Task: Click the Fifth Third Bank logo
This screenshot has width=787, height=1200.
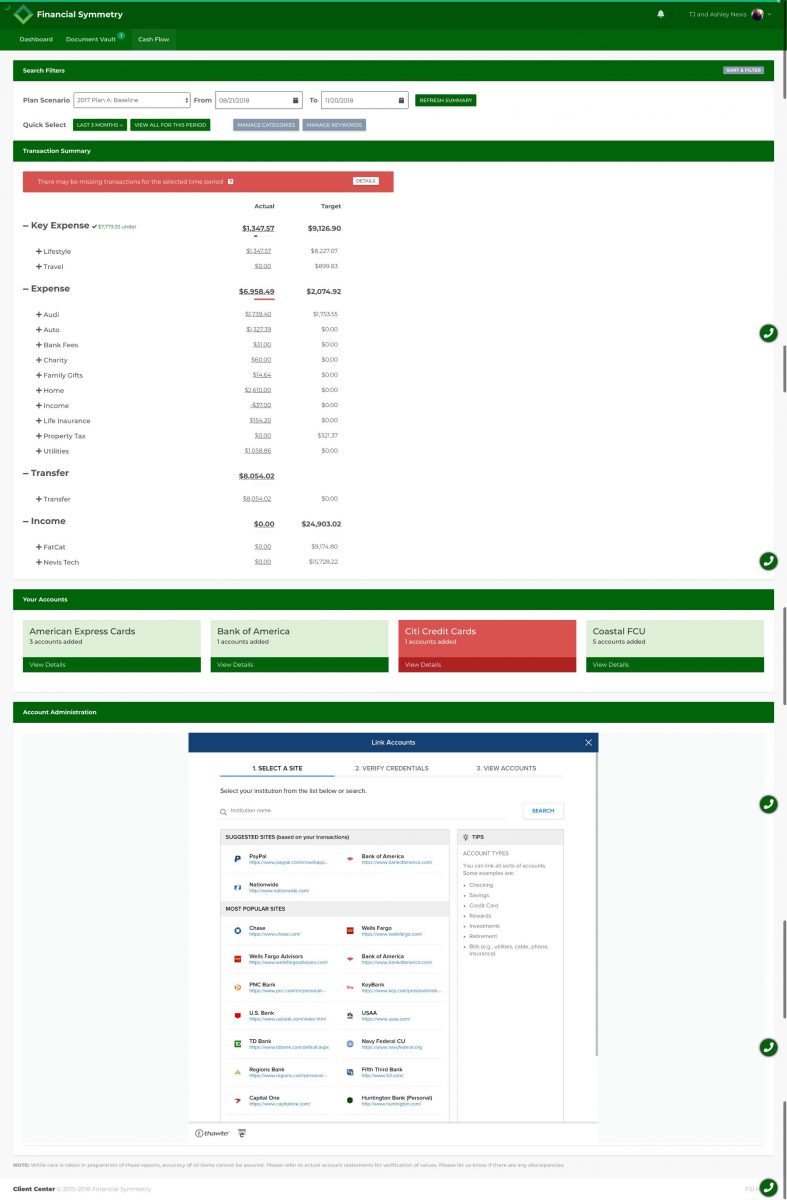Action: [x=349, y=1072]
